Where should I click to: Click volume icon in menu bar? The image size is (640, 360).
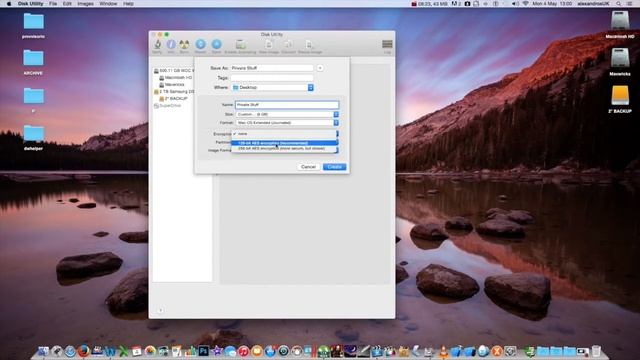pyautogui.click(x=516, y=4)
